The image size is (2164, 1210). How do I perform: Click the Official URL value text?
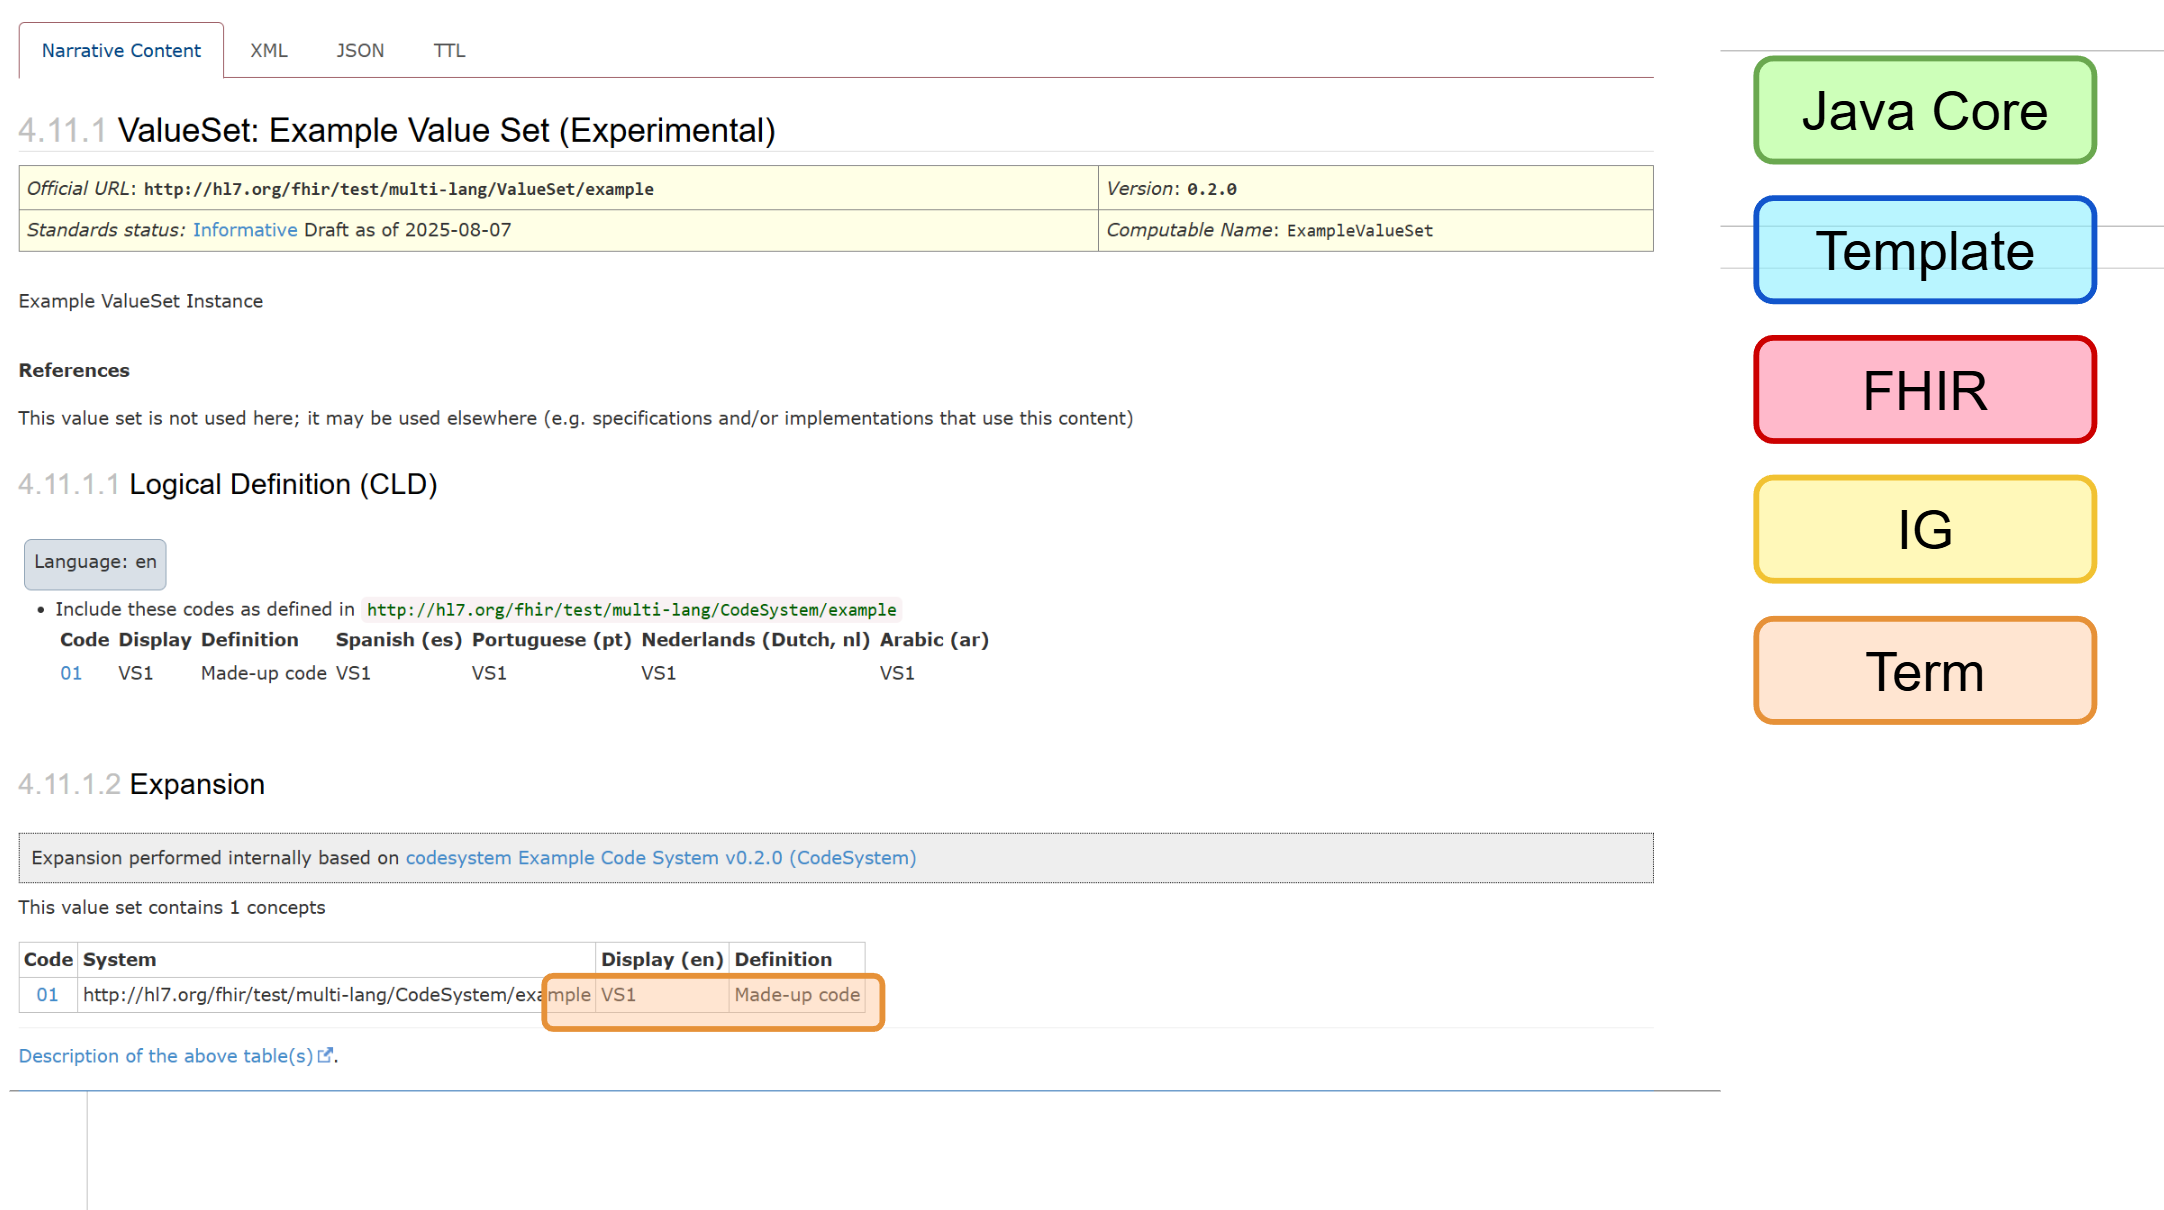click(399, 188)
